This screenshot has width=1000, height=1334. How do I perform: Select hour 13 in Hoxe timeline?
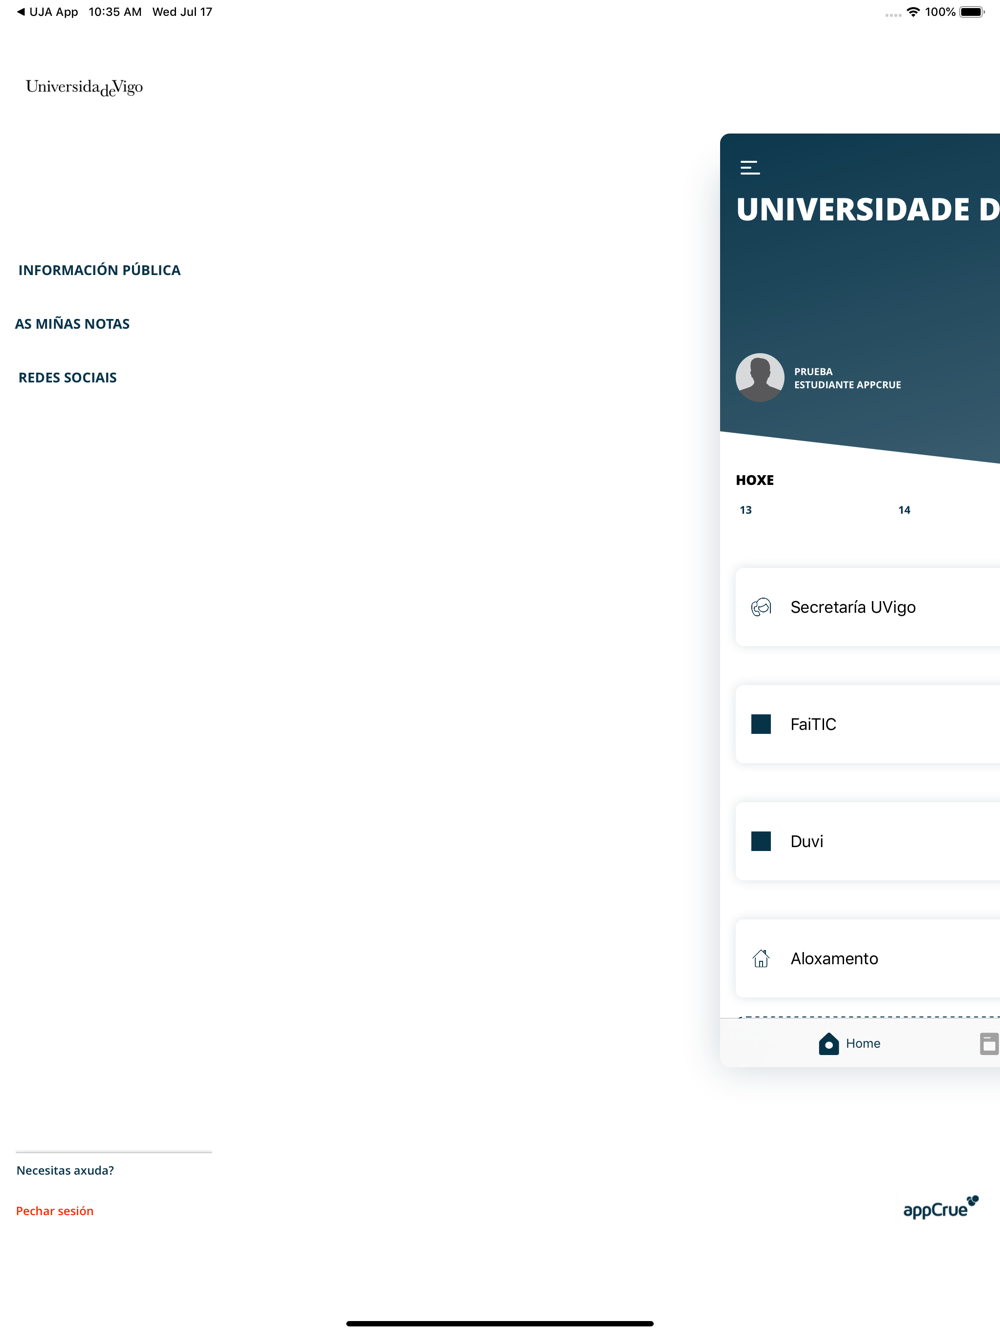746,510
